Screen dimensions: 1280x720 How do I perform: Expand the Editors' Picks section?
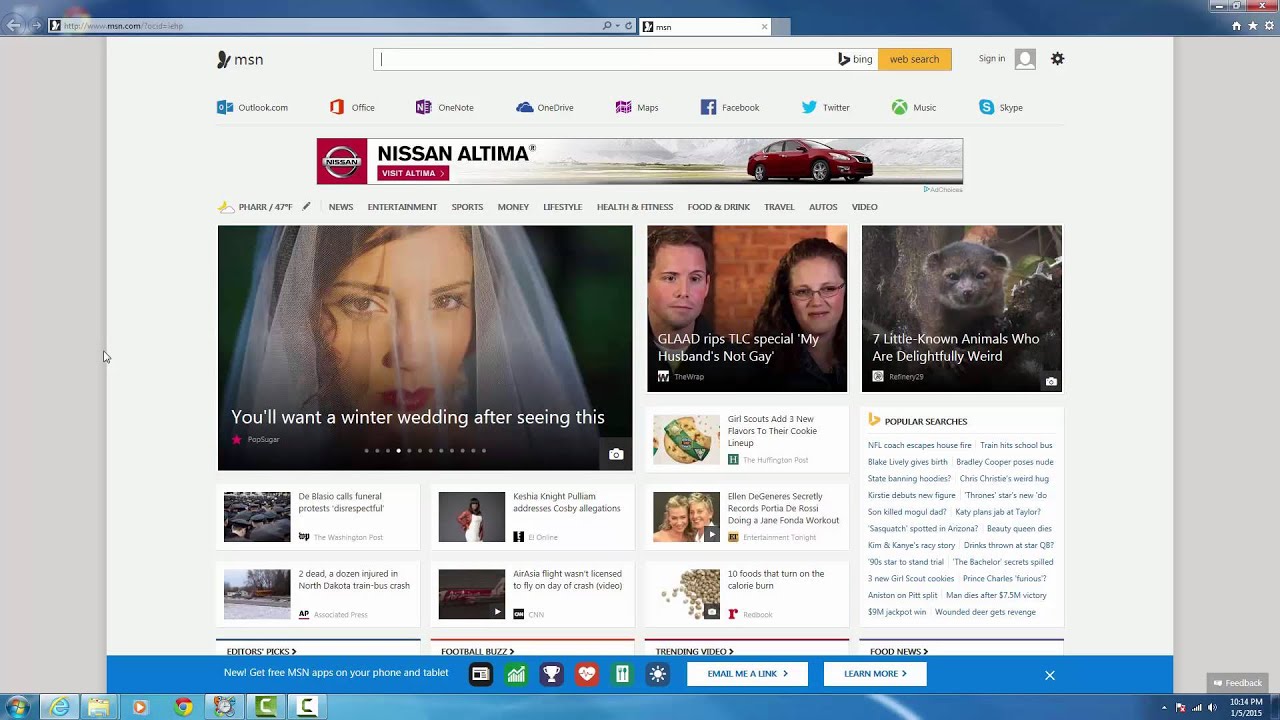tap(261, 651)
